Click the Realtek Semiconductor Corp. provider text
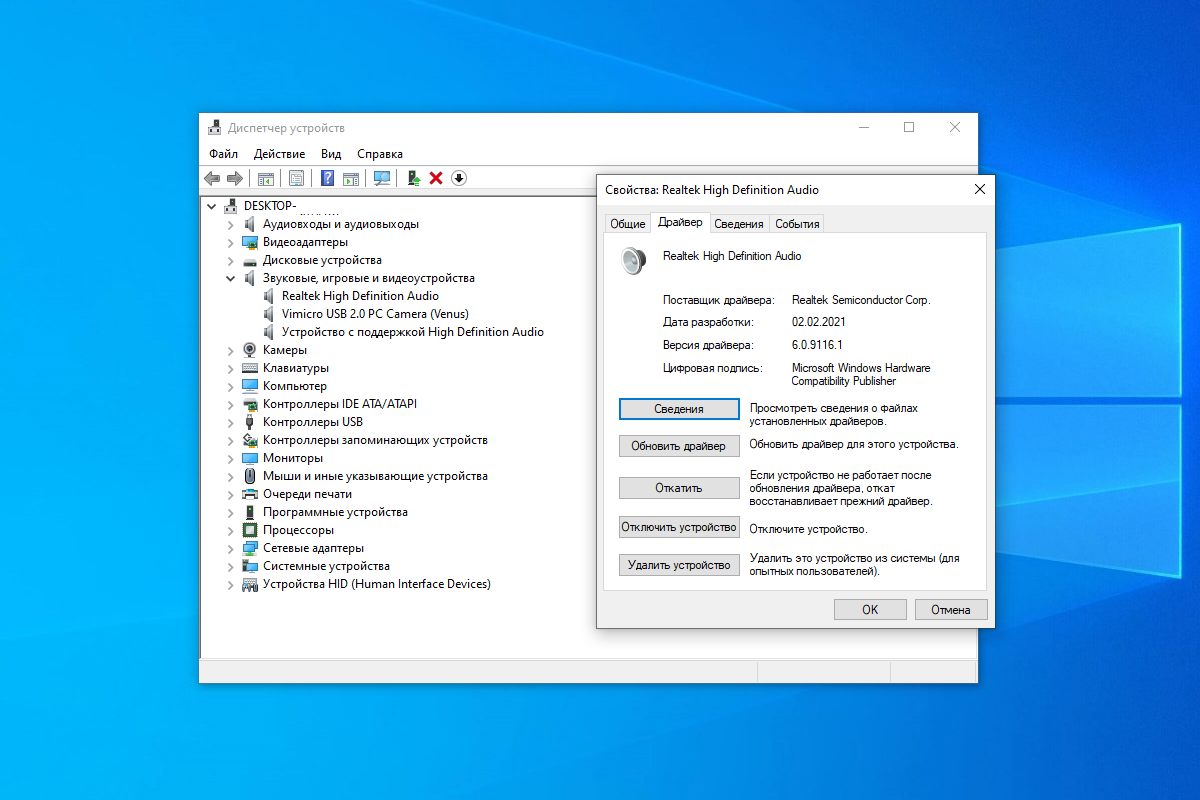The height and width of the screenshot is (800, 1200). 861,300
